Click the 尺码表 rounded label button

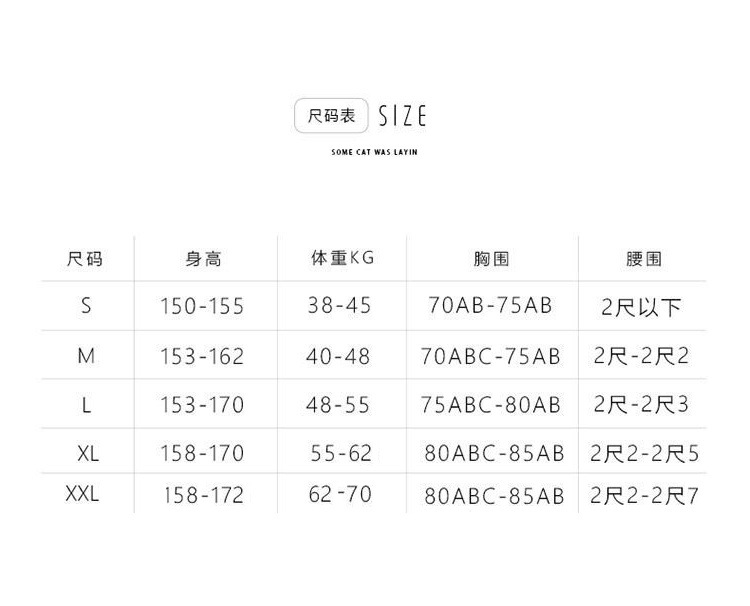[332, 116]
